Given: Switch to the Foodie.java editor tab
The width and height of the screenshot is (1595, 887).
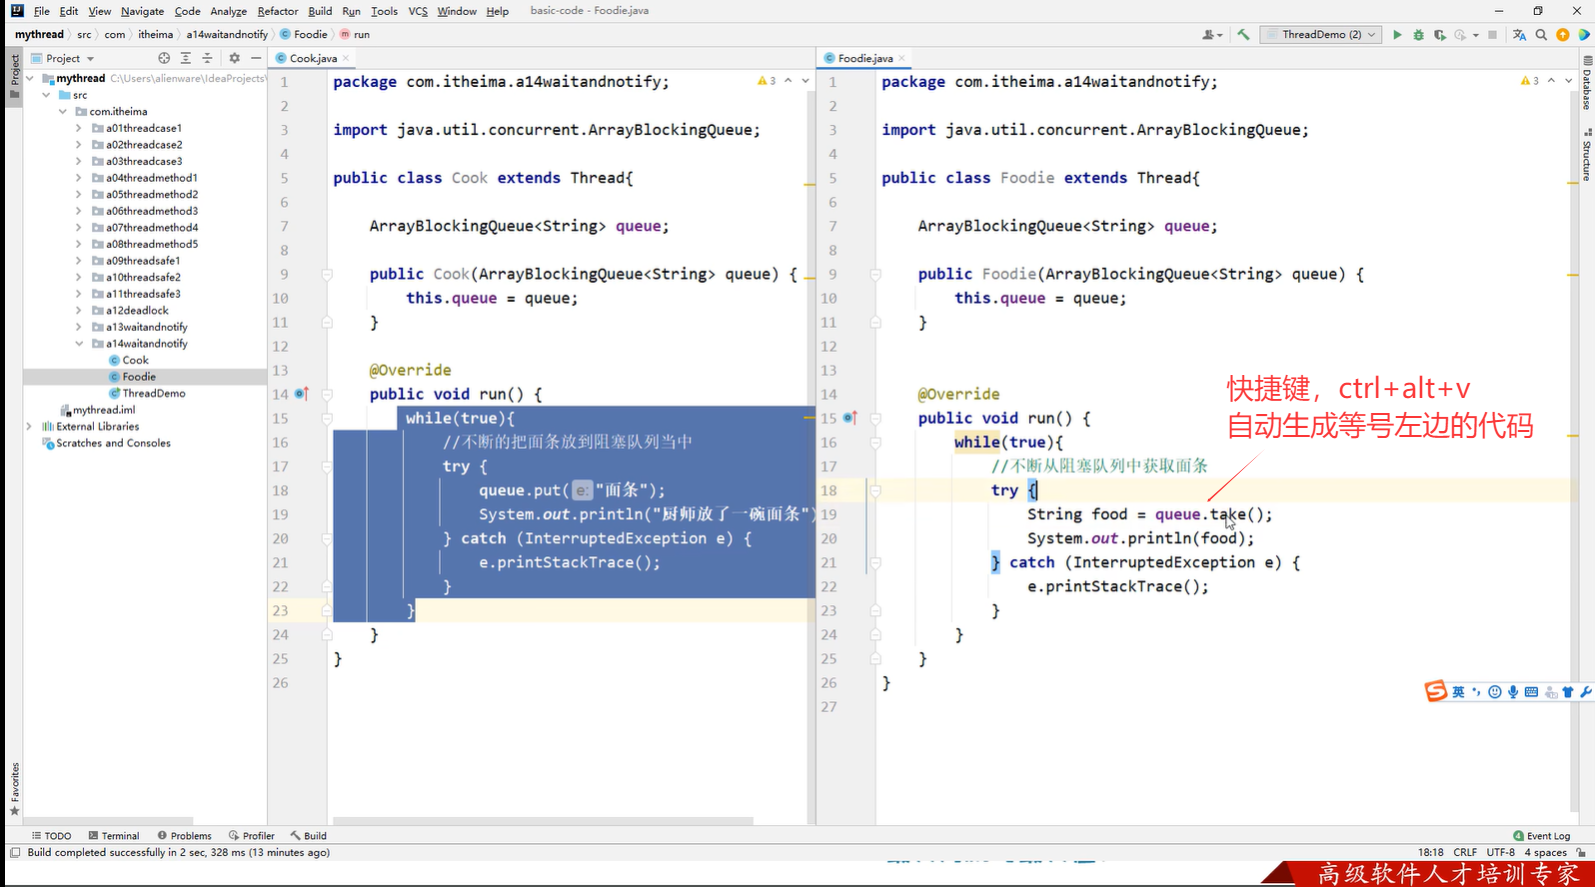Looking at the screenshot, I should tap(864, 59).
